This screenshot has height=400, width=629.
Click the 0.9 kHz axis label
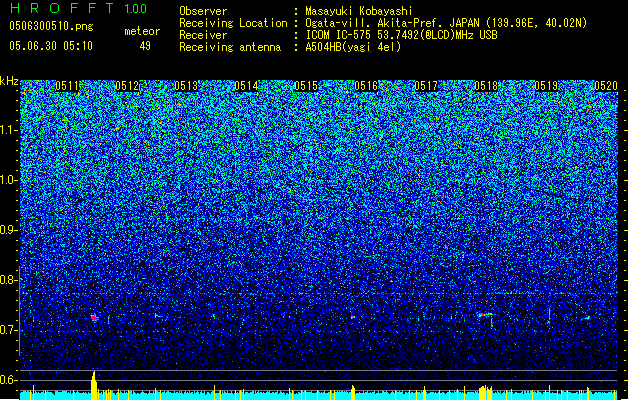(9, 230)
